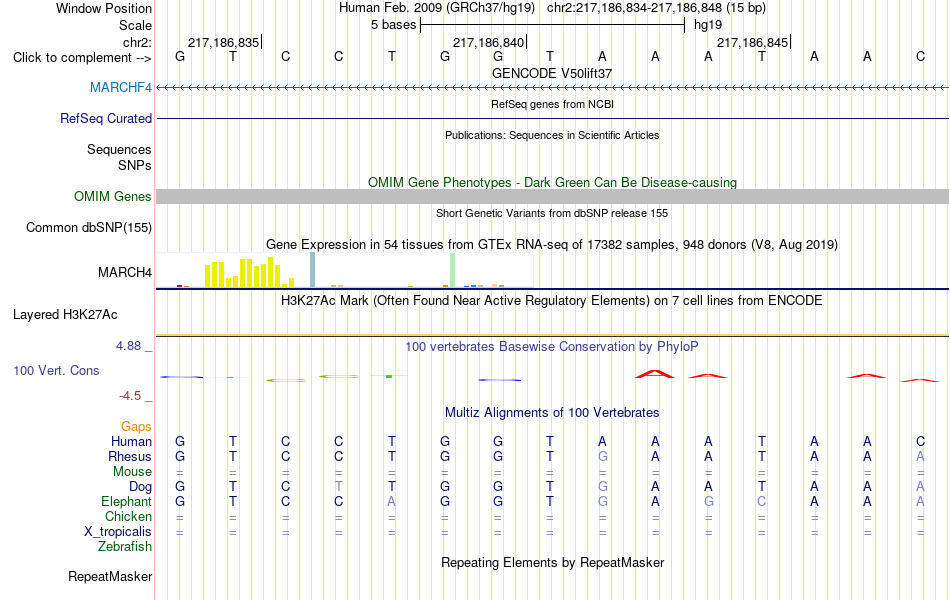The height and width of the screenshot is (600, 950).
Task: Click the Layered H3K27Ac track label
Action: 65,315
